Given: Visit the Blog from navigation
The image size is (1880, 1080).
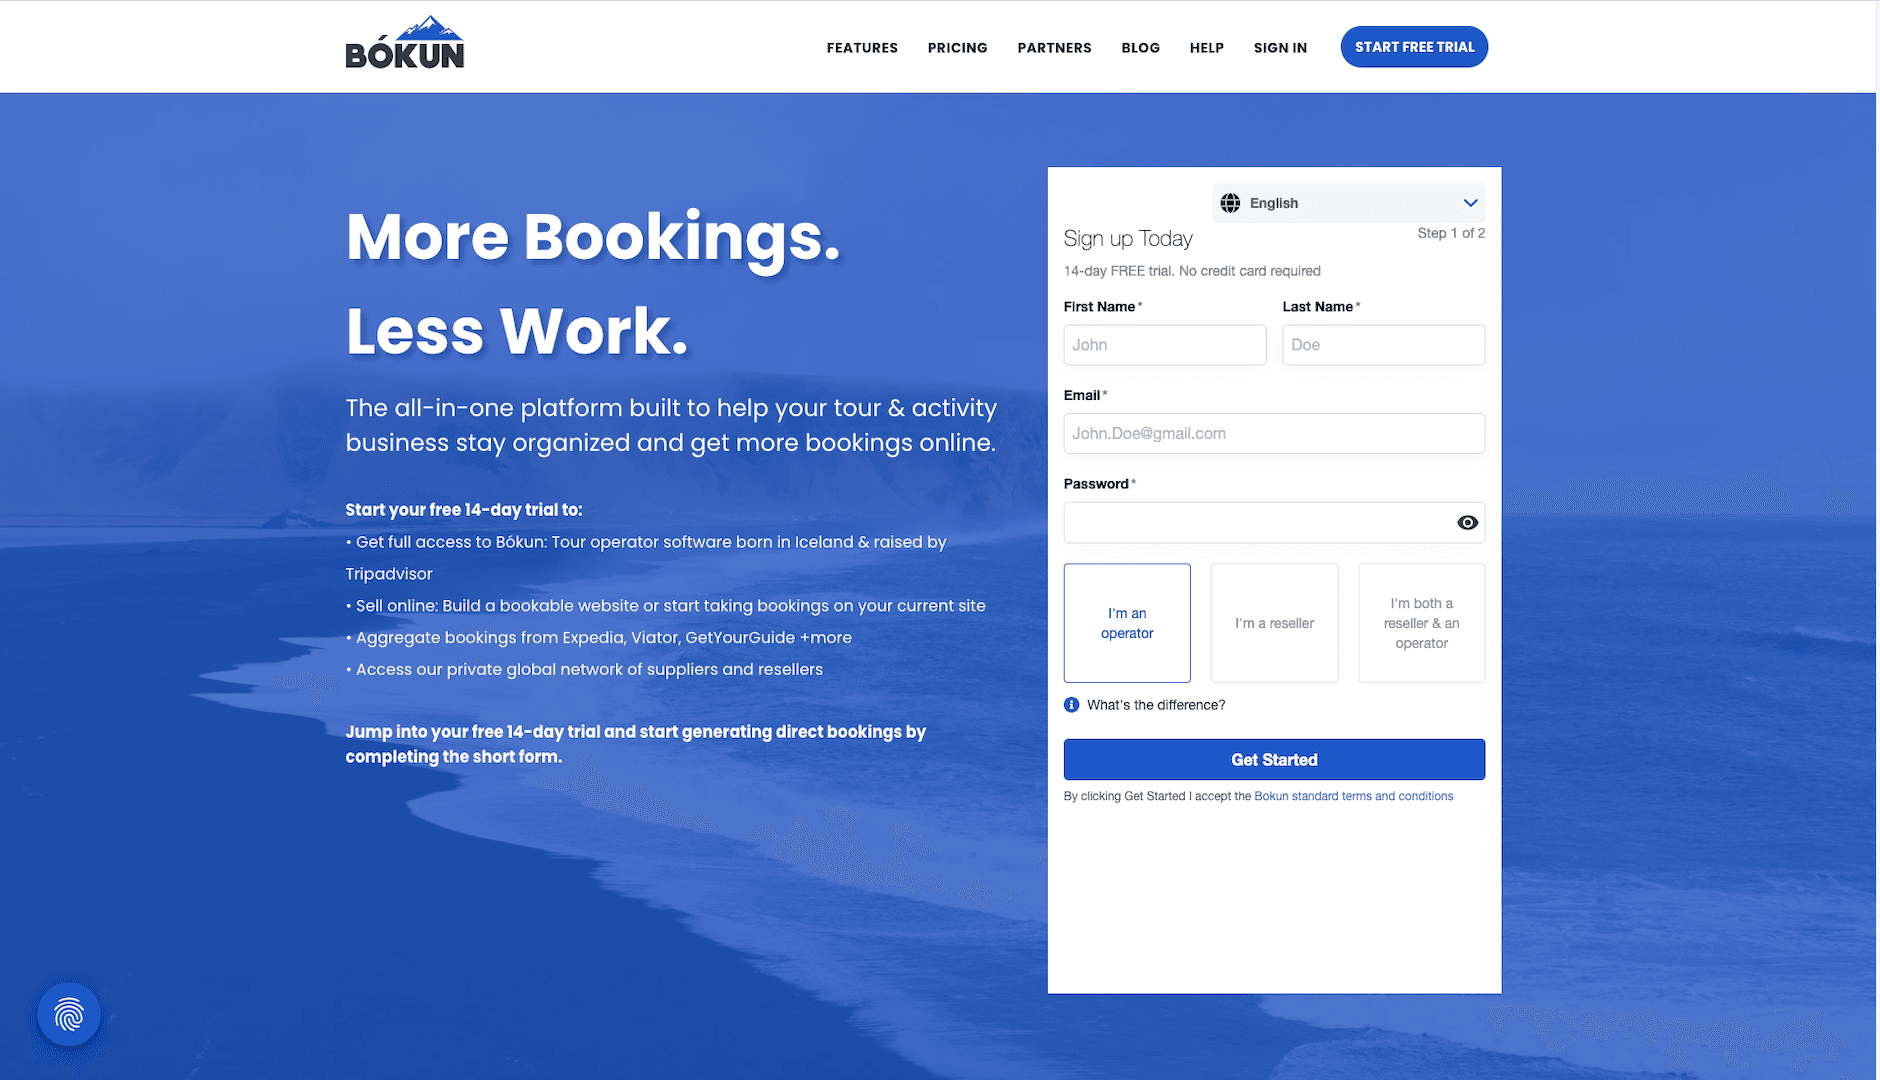Looking at the screenshot, I should point(1140,48).
